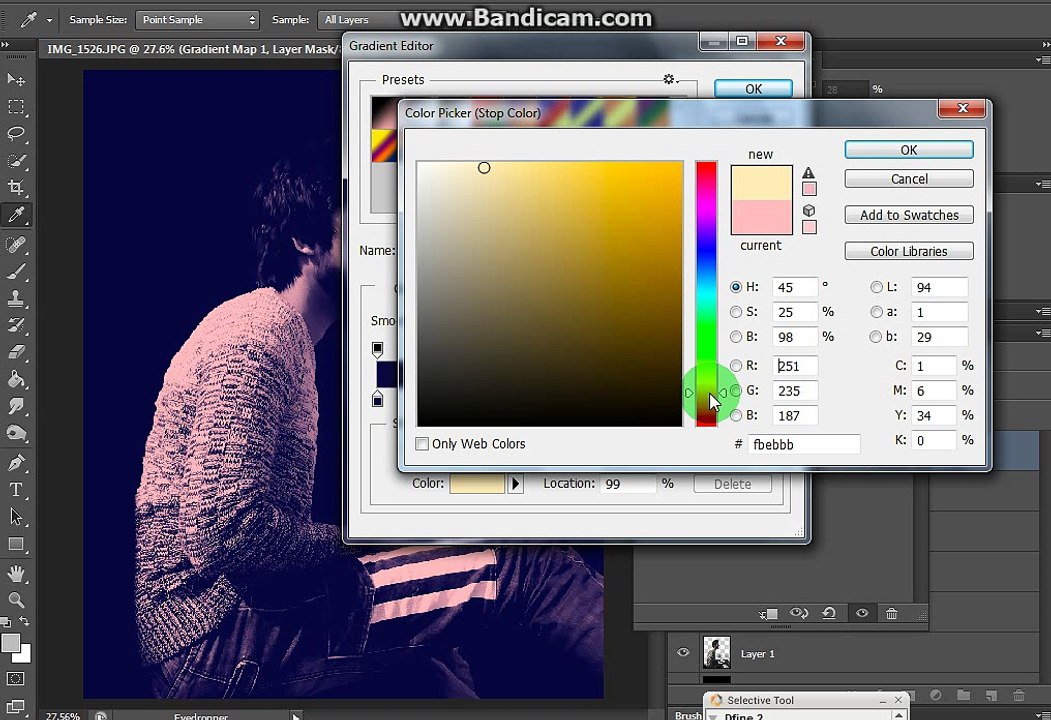Select the Hand tool

[16, 574]
